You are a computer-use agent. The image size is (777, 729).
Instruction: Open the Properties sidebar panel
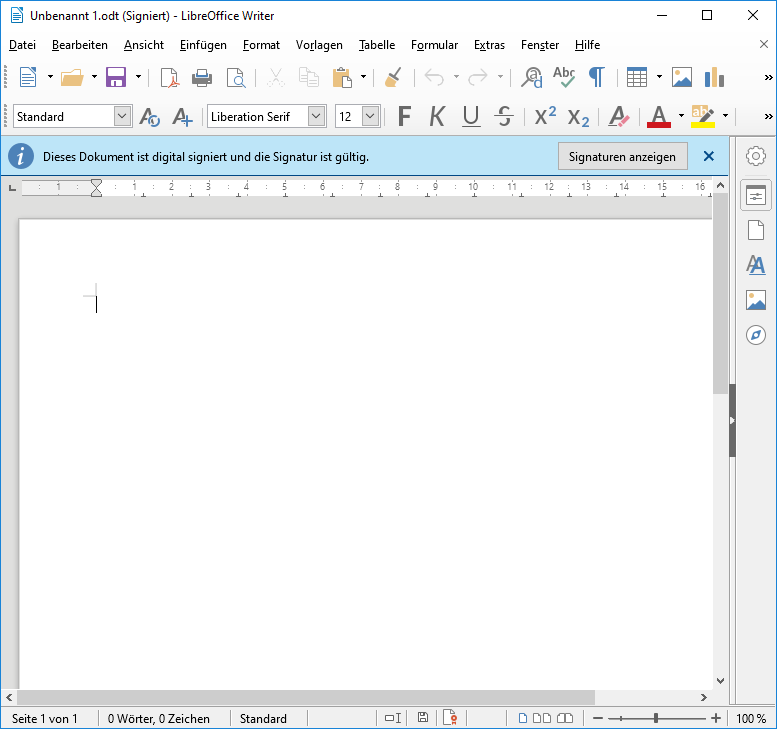coord(756,195)
